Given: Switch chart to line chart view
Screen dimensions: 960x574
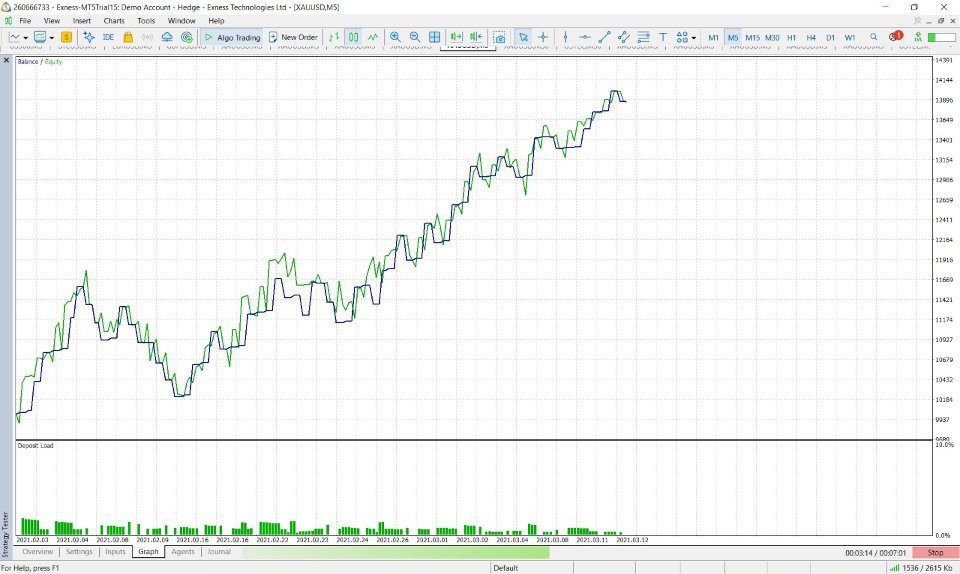Looking at the screenshot, I should click(373, 37).
